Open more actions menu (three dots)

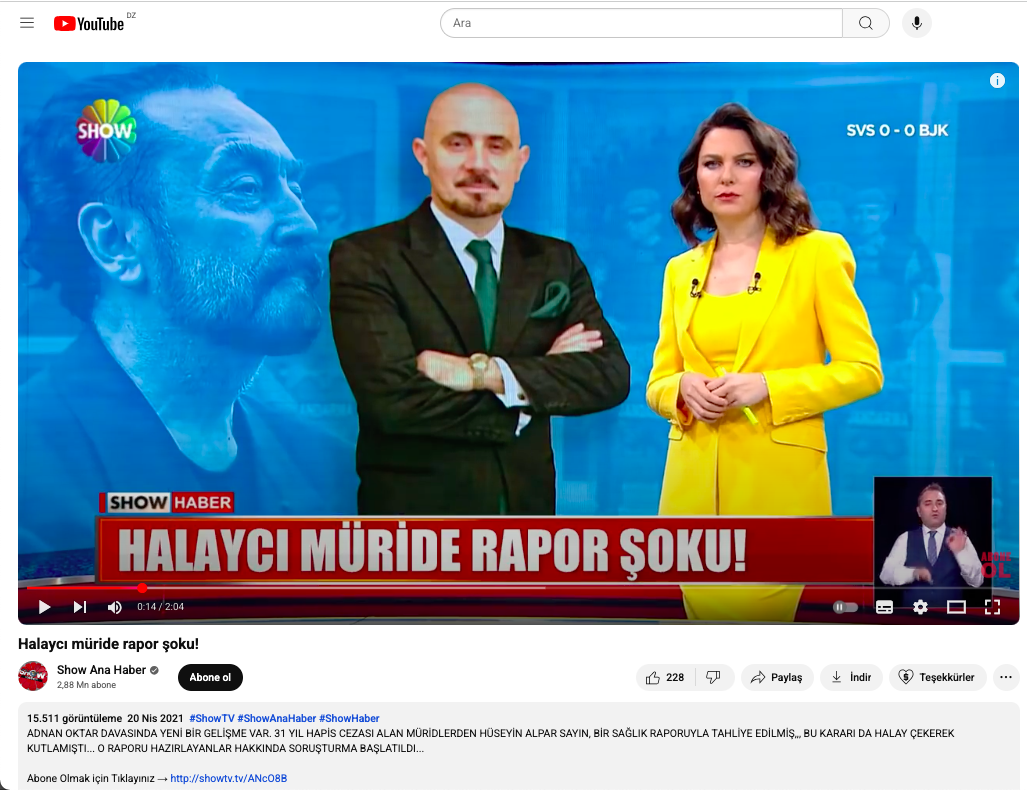coord(1006,677)
